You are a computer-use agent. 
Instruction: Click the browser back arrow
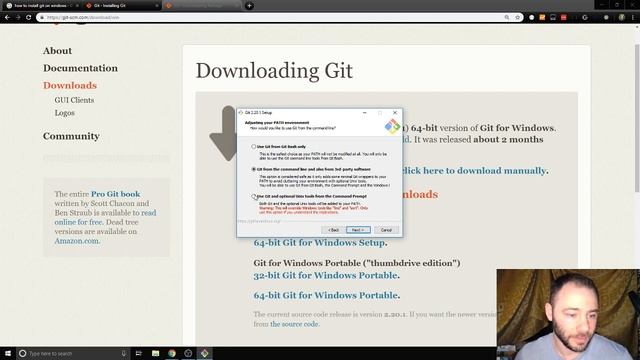click(x=7, y=18)
